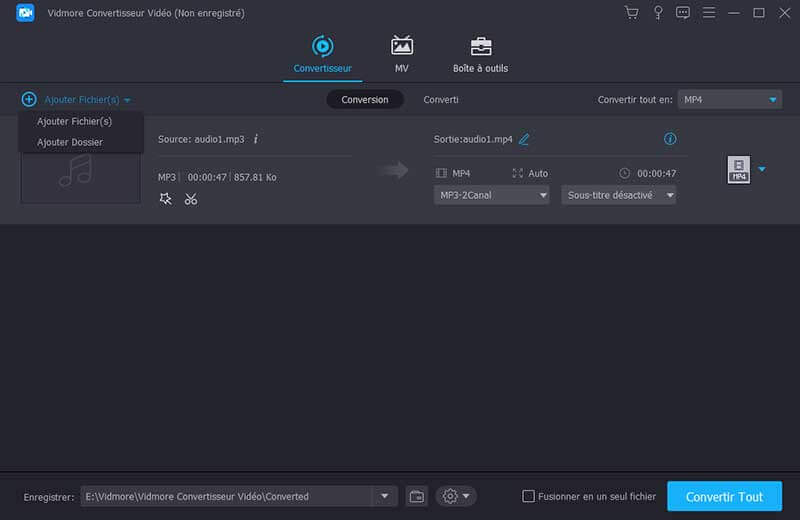
Task: Click the Vidmore app logo
Action: pyautogui.click(x=25, y=13)
